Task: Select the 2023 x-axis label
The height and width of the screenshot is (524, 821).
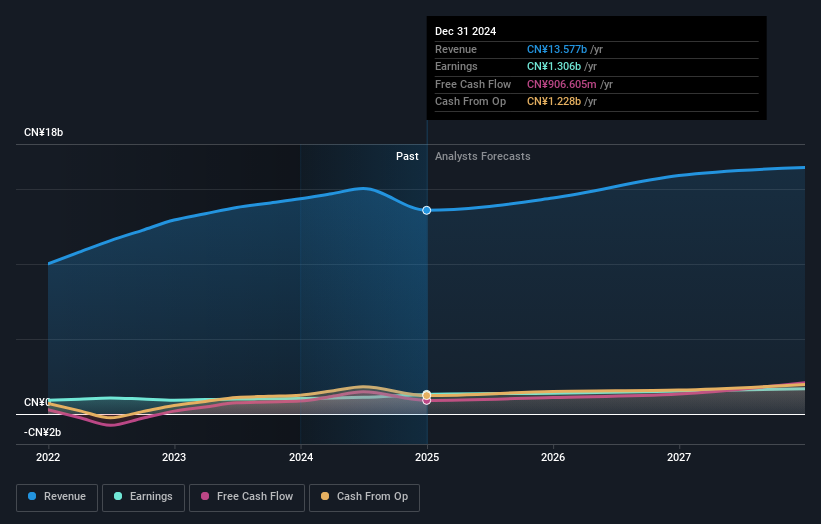Action: pyautogui.click(x=174, y=458)
